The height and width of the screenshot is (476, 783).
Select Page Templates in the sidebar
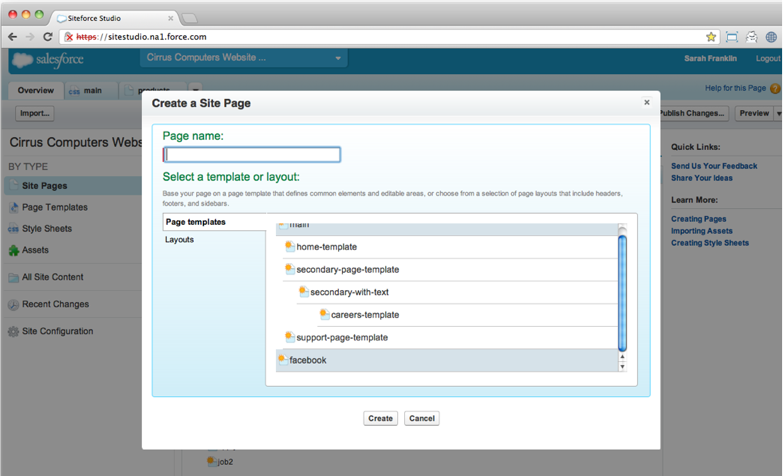click(x=54, y=207)
